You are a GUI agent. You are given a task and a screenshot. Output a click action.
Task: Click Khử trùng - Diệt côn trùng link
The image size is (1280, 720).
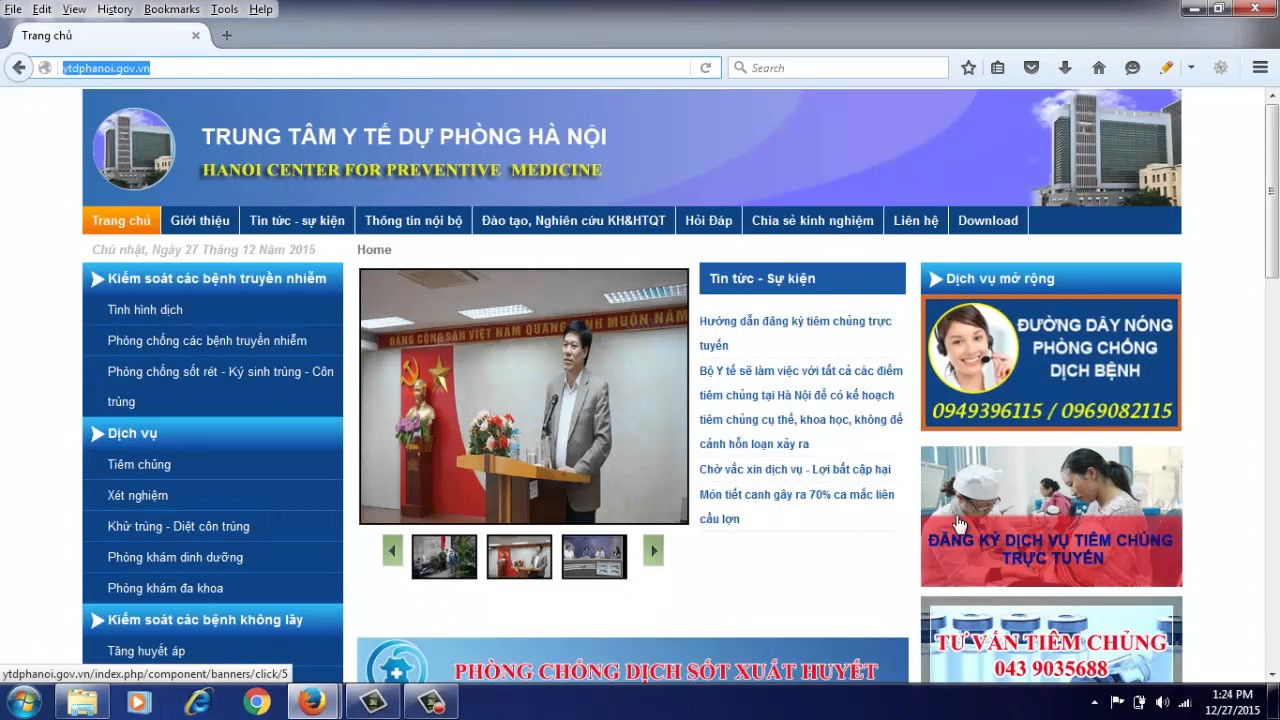[179, 527]
